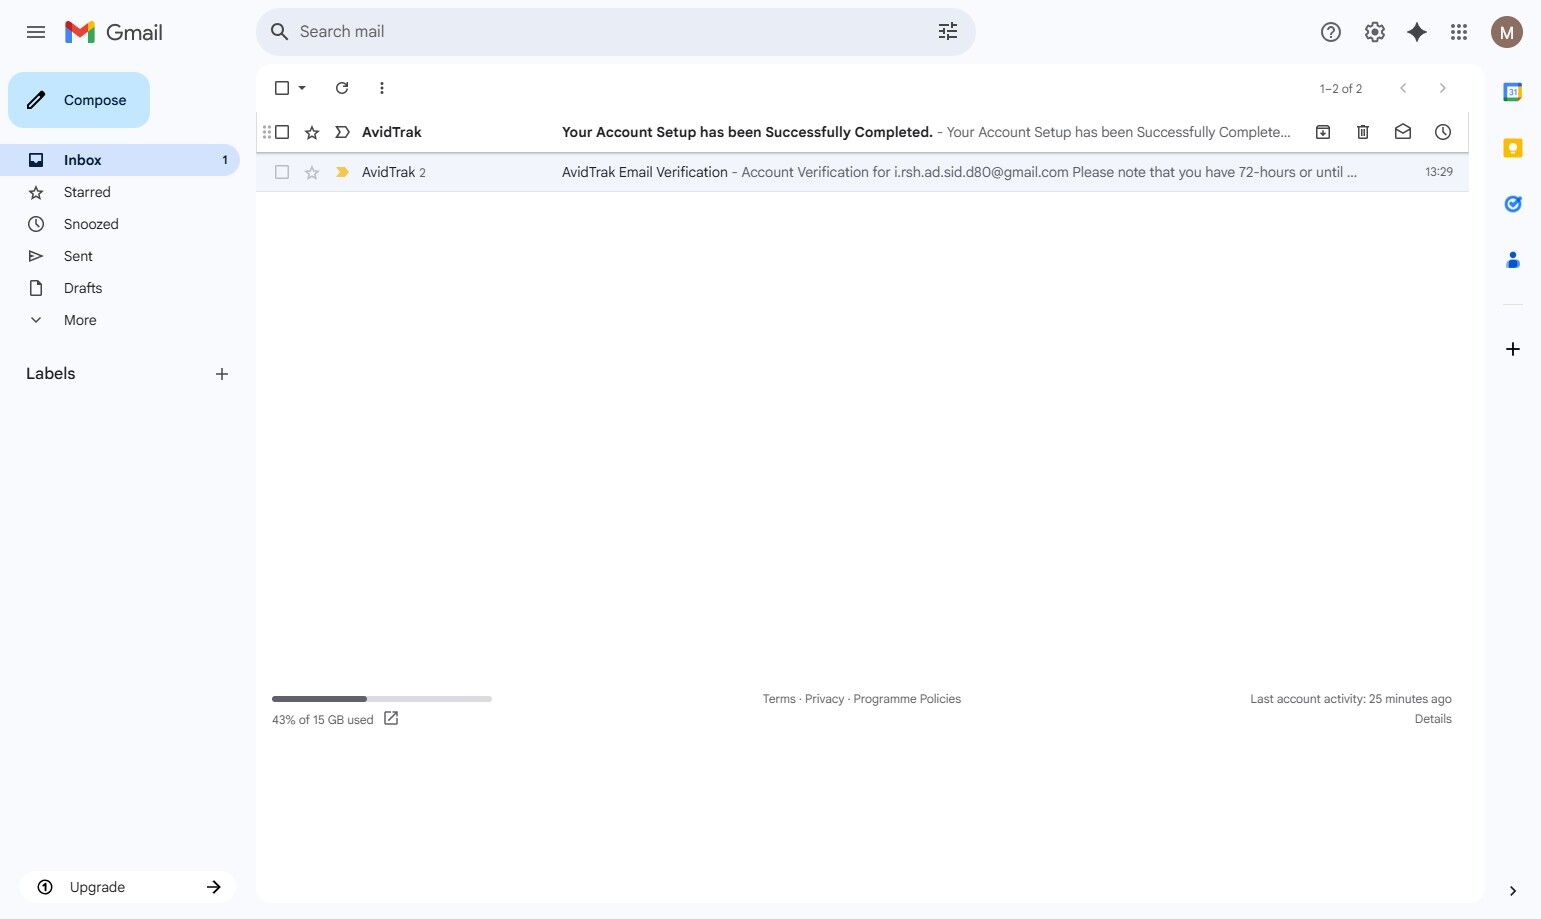Screen dimensions: 1541x919
Task: Open the Inbox folder
Action: (x=120, y=160)
